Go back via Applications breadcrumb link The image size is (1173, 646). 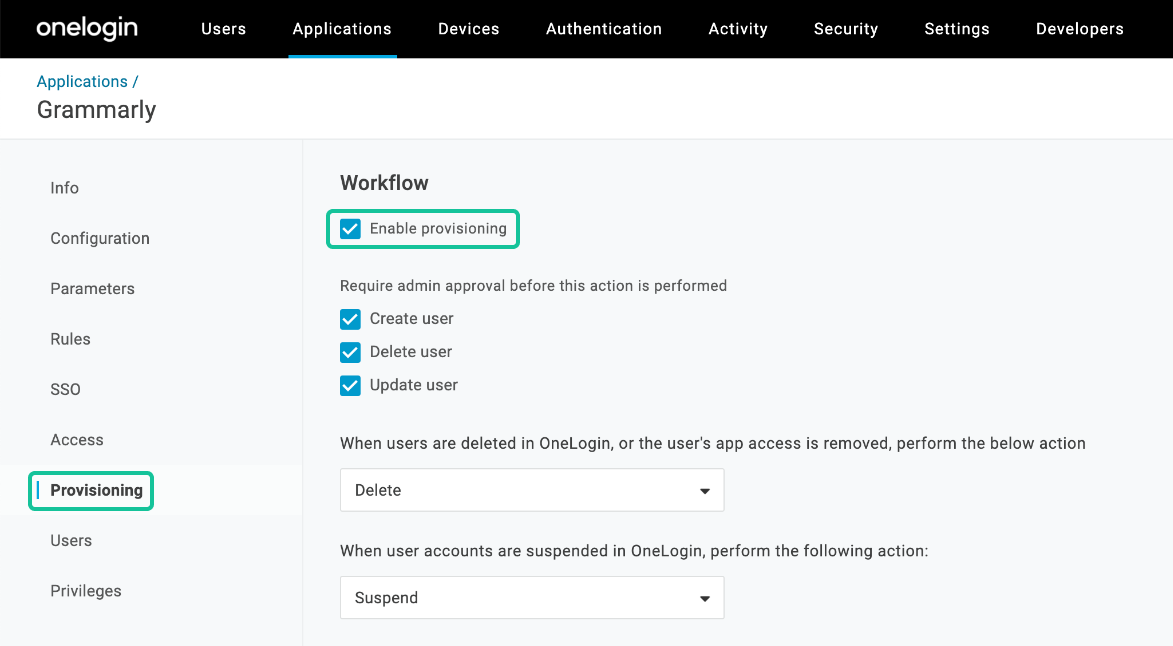tap(82, 81)
